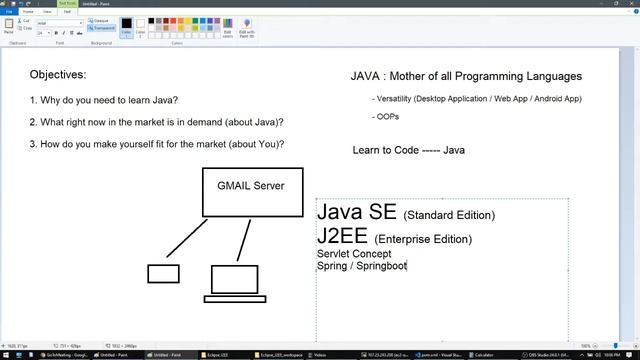The height and width of the screenshot is (360, 640).
Task: Click the Save icon in quick access toolbar
Action: tap(13, 4)
